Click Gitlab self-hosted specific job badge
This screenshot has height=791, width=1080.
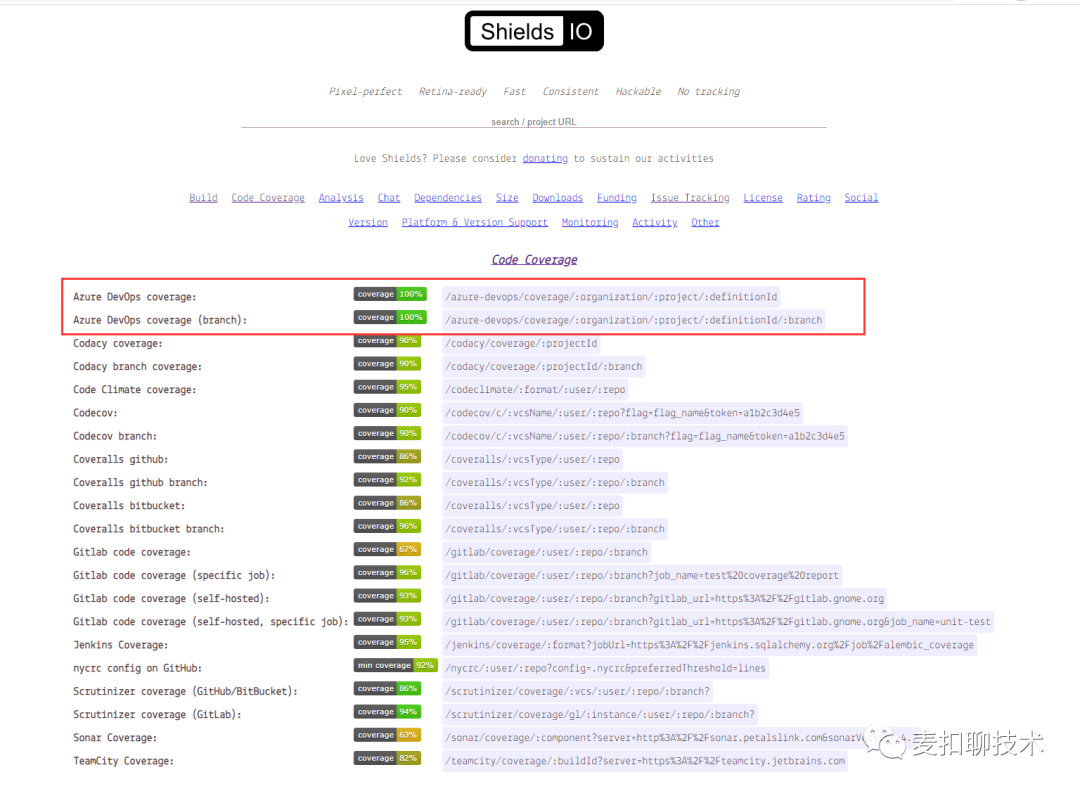click(388, 619)
